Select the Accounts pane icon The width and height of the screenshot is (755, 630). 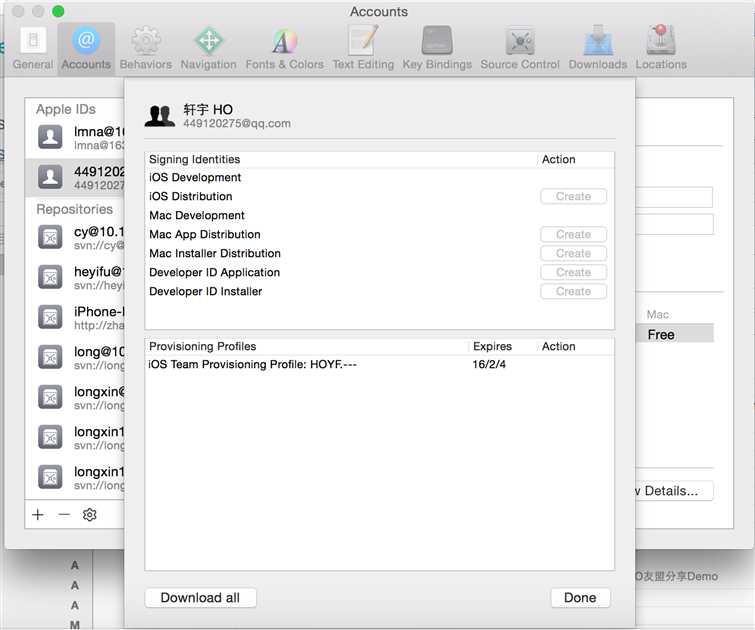(x=86, y=40)
